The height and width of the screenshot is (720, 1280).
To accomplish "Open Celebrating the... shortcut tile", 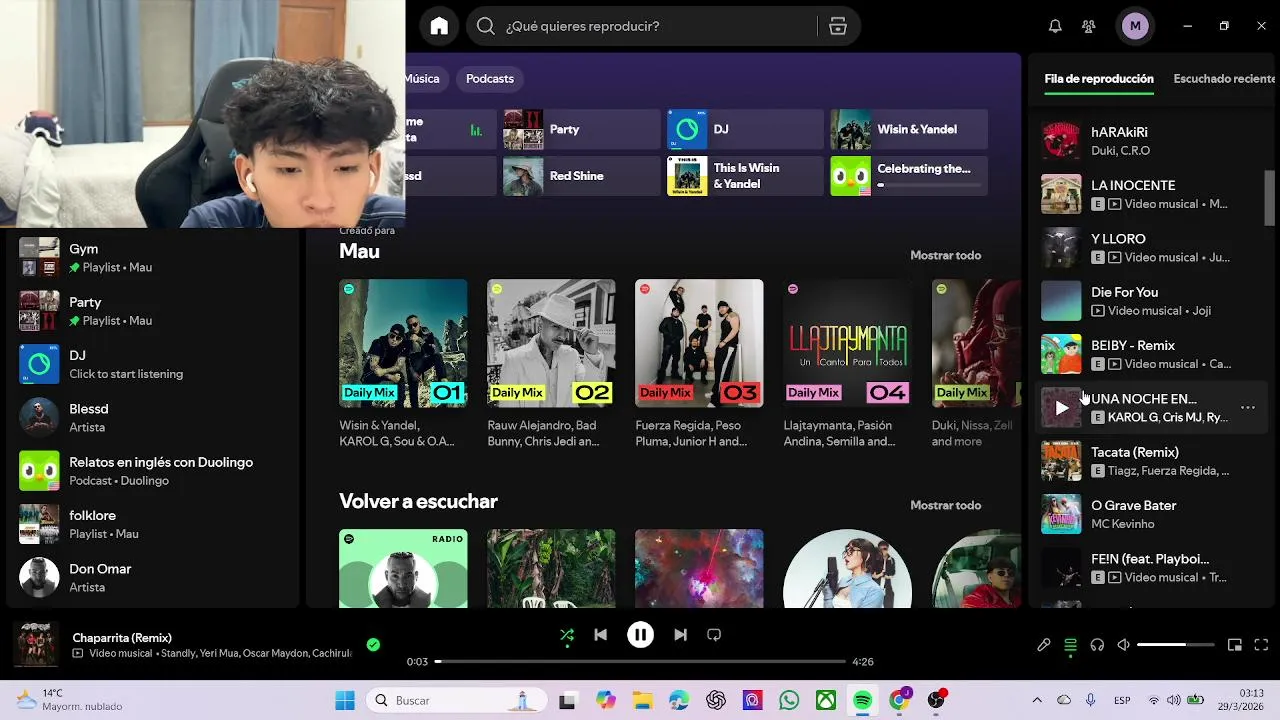I will (x=909, y=176).
